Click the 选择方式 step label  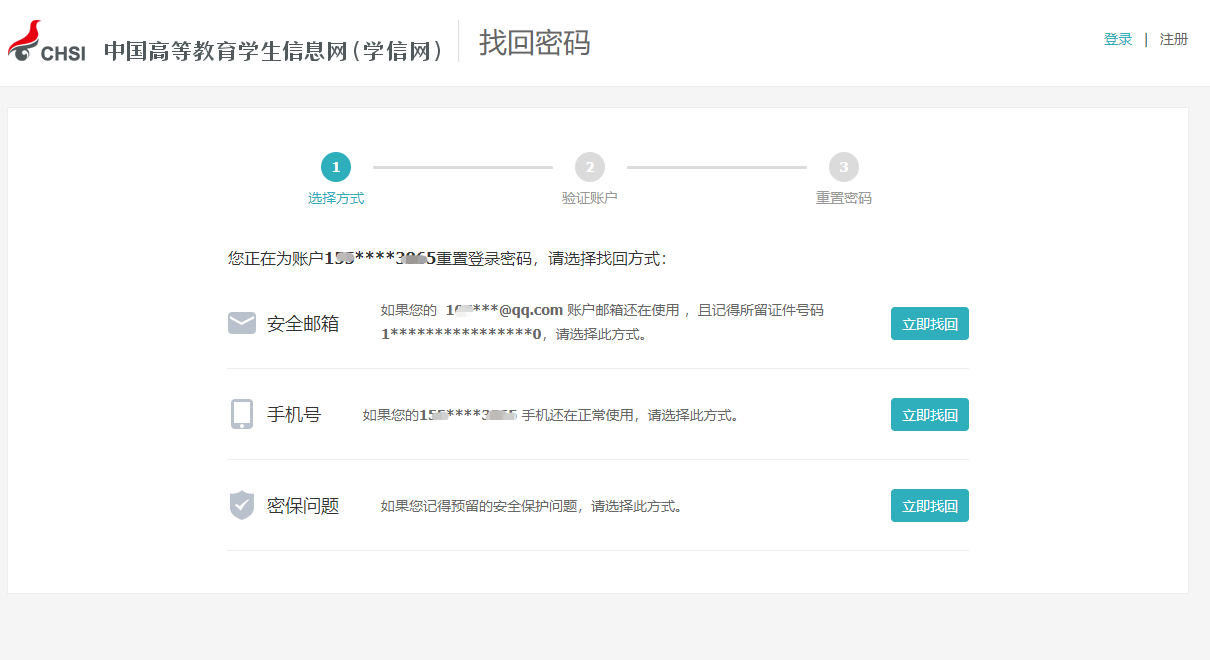pos(336,198)
